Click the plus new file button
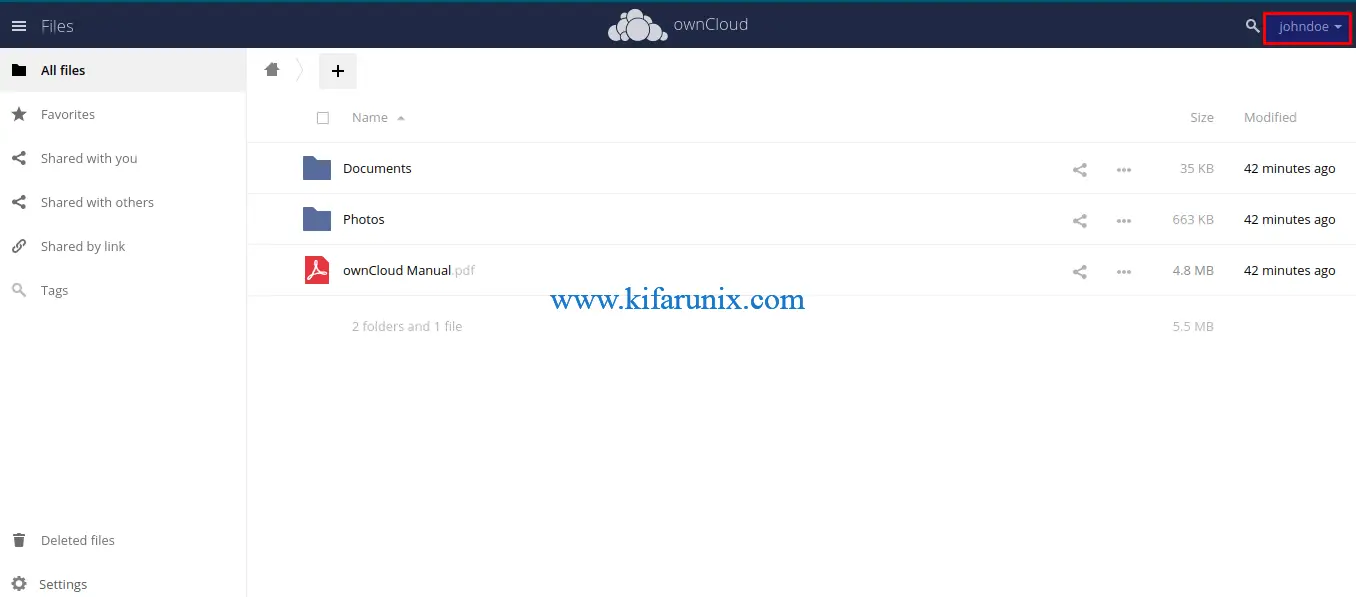Screen dimensions: 1356x597 pyautogui.click(x=338, y=71)
